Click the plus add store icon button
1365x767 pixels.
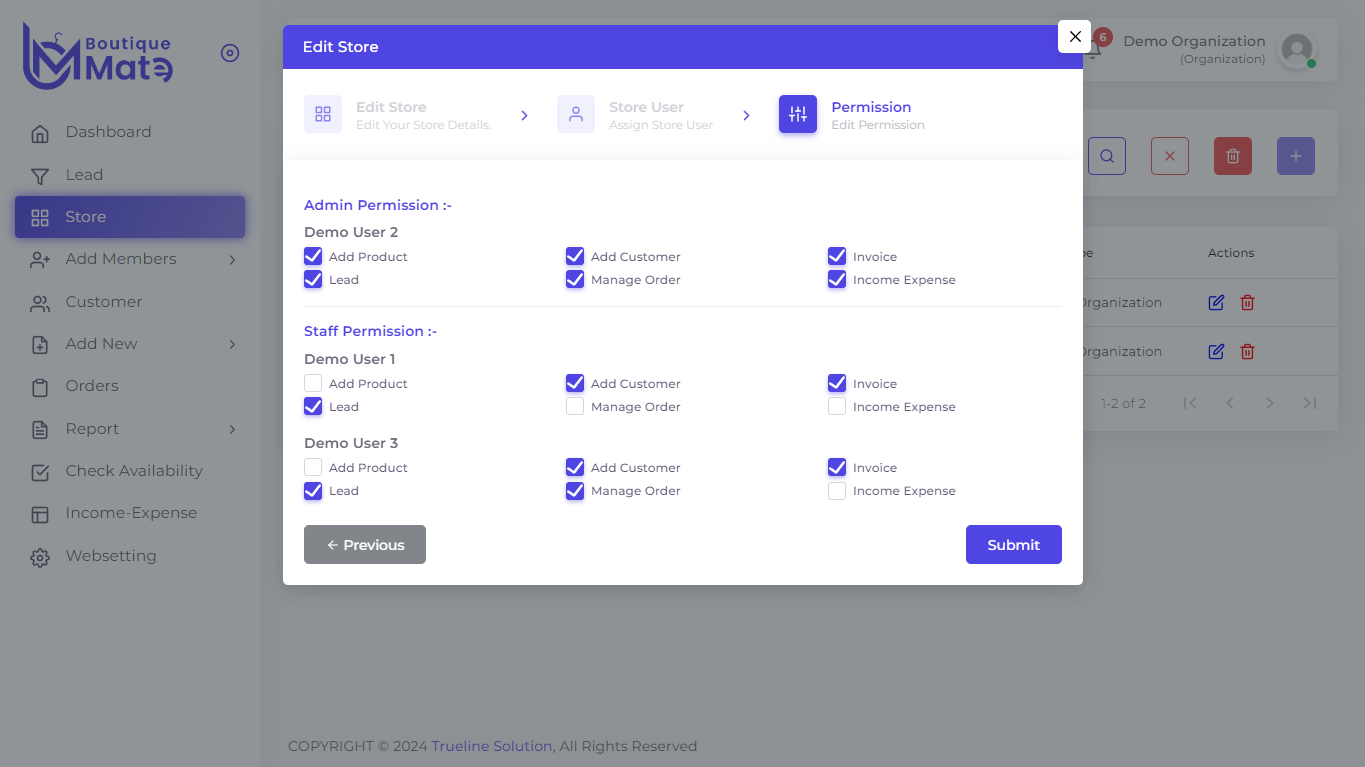1296,156
